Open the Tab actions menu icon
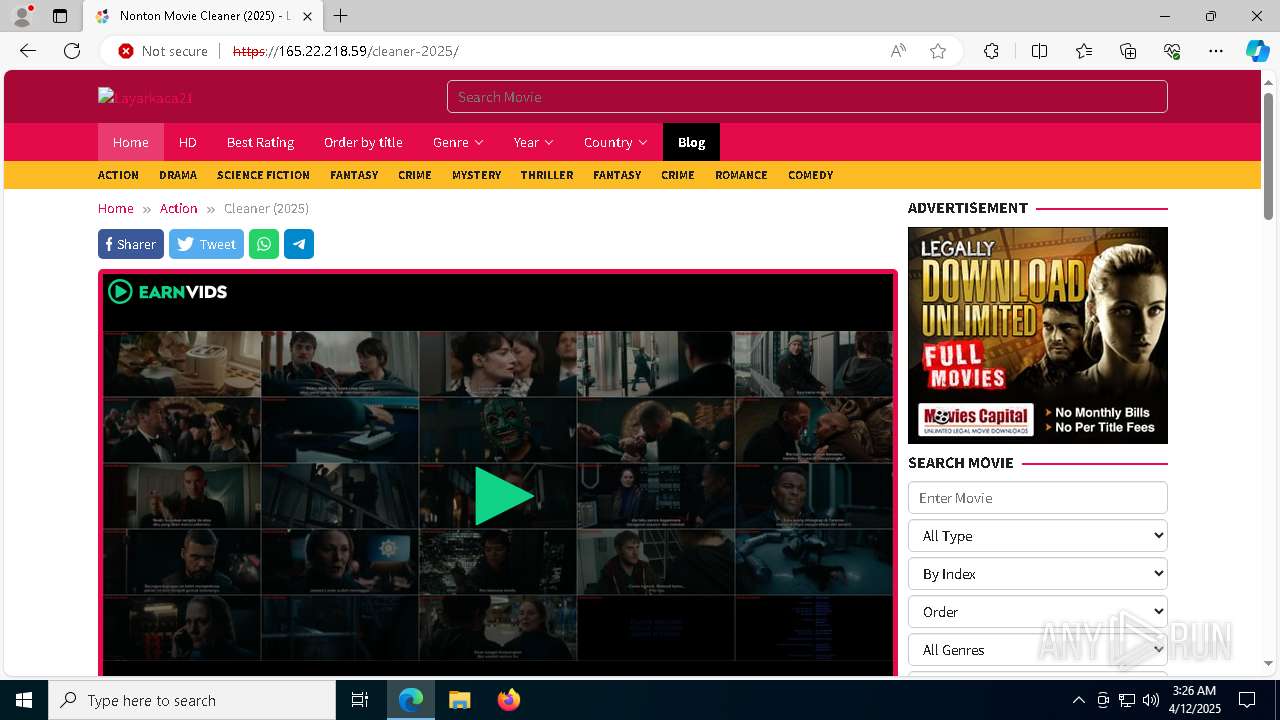Screen dimensions: 1280x720 [60, 16]
